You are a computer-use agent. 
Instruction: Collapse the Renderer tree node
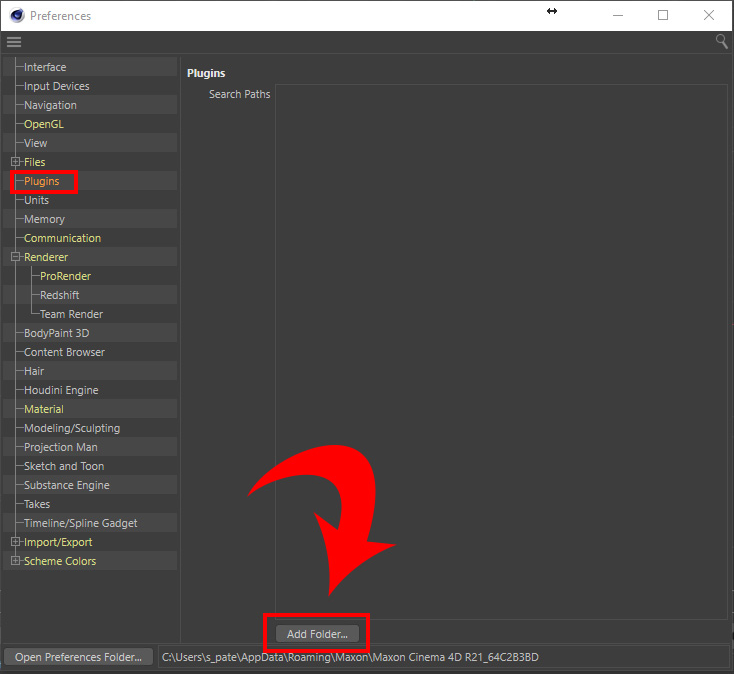click(15, 257)
